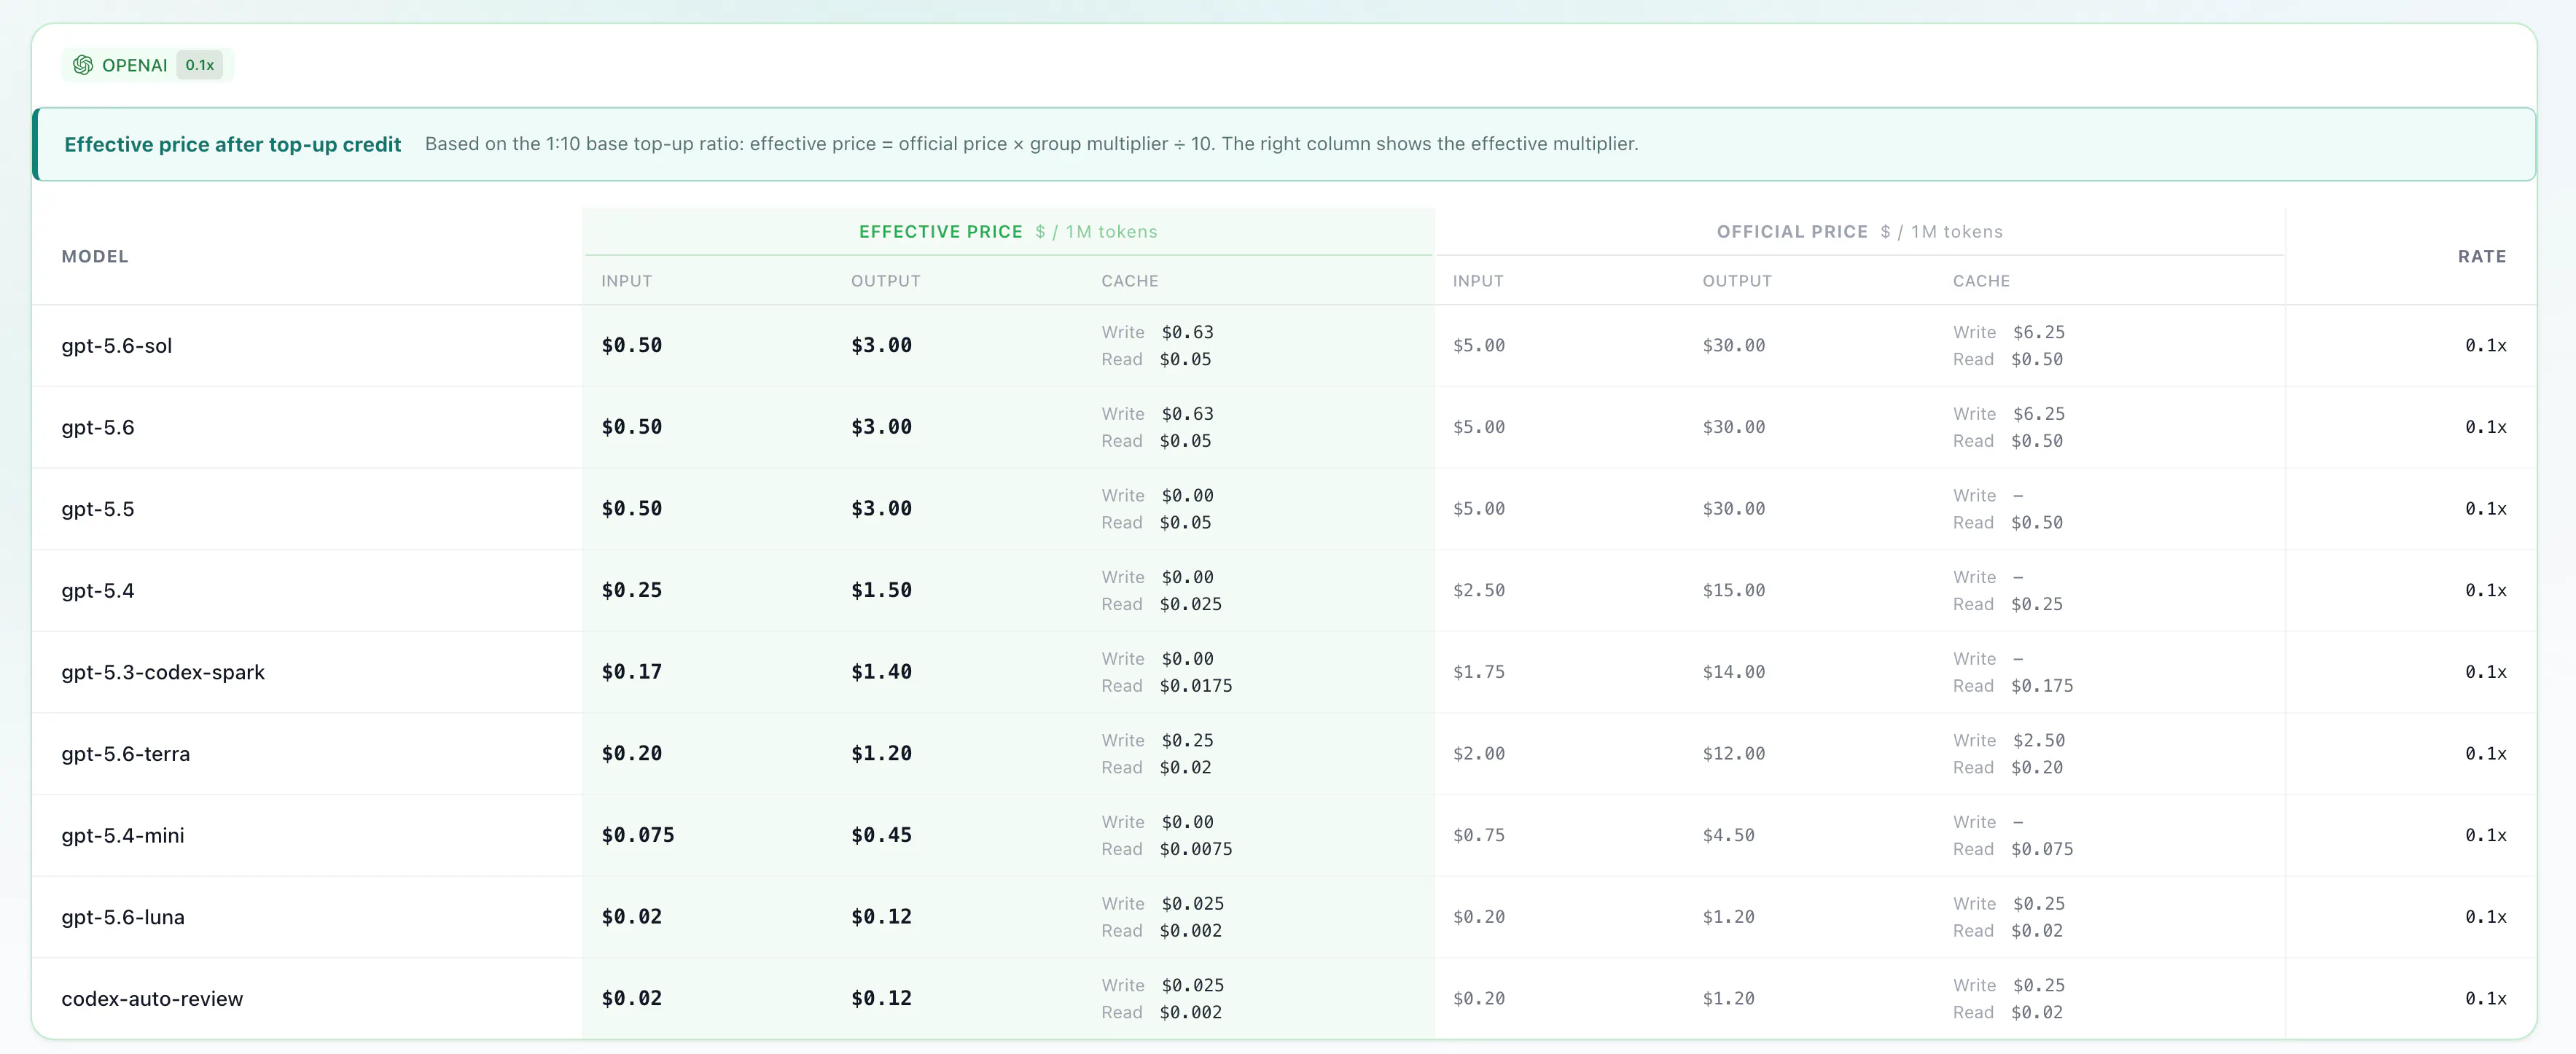Click gpt-5.4-mini official input $0.75
2576x1054 pixels.
point(1479,835)
